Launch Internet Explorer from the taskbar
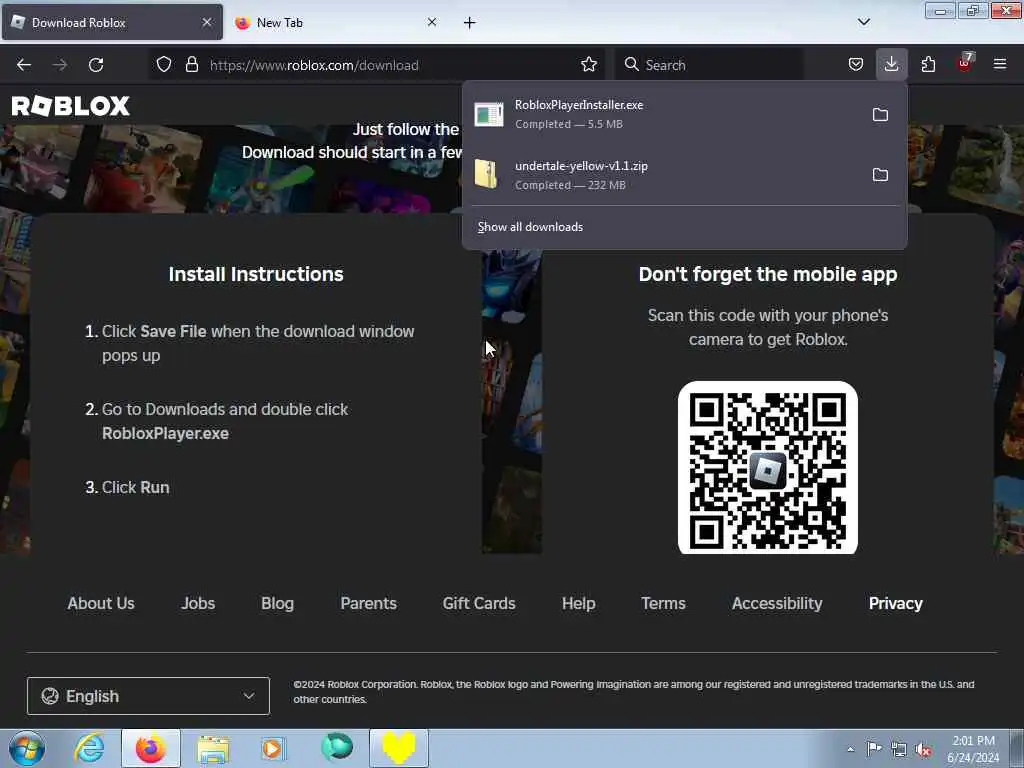This screenshot has width=1024, height=768. click(x=89, y=748)
